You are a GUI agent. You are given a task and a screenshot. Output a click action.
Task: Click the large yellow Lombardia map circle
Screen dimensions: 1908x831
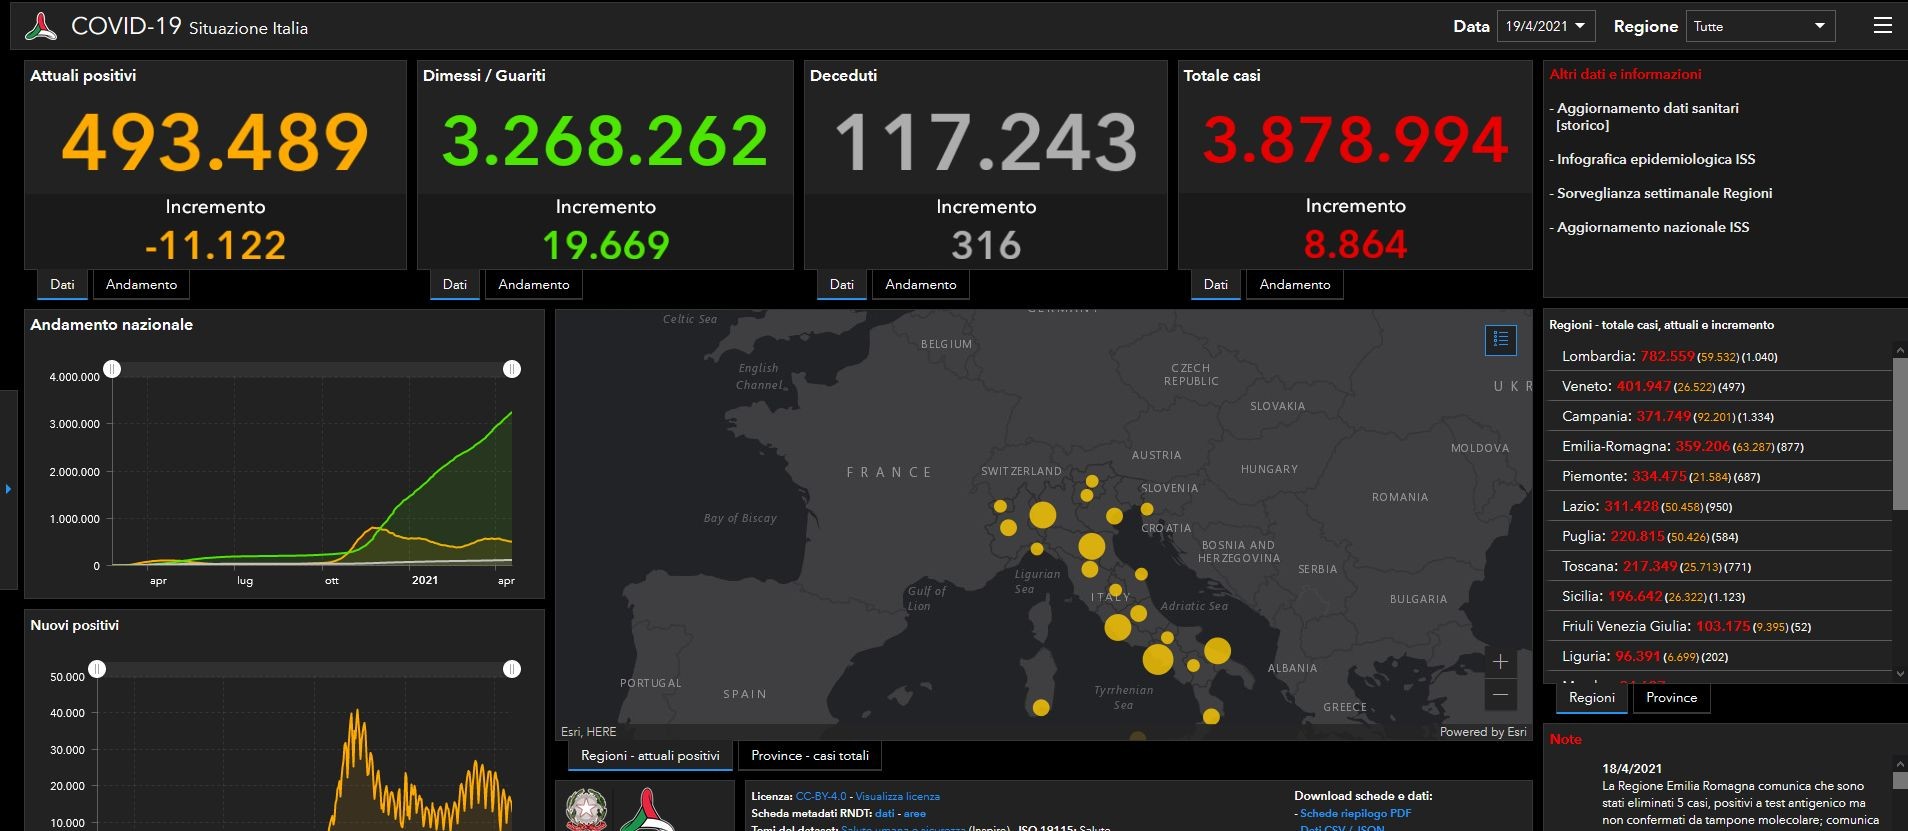1042,515
